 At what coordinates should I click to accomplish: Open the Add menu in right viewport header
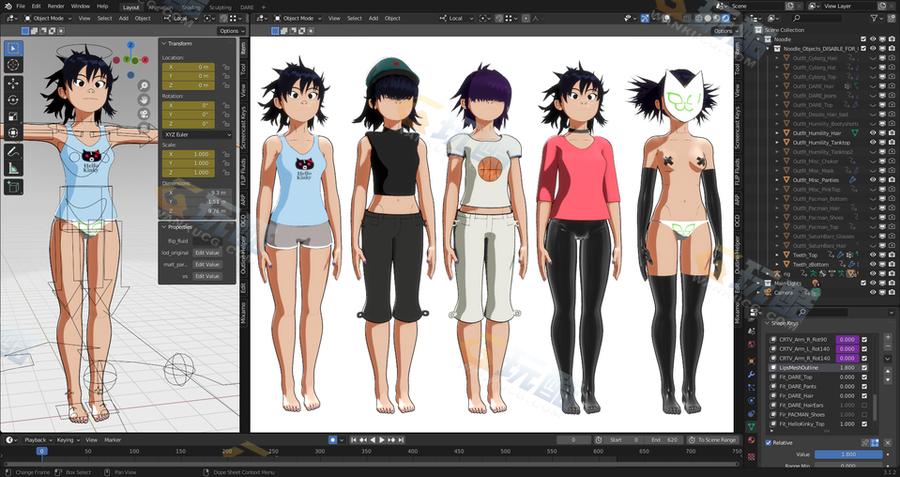373,18
